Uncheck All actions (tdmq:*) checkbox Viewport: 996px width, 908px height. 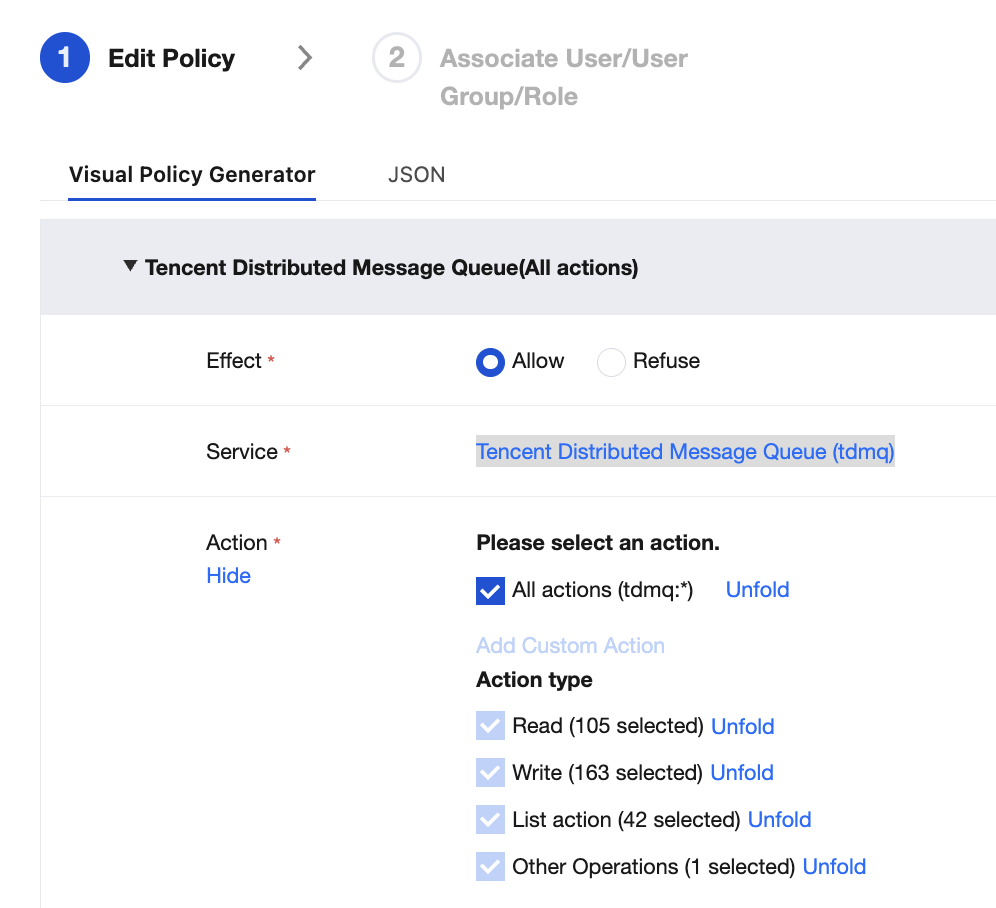tap(490, 591)
